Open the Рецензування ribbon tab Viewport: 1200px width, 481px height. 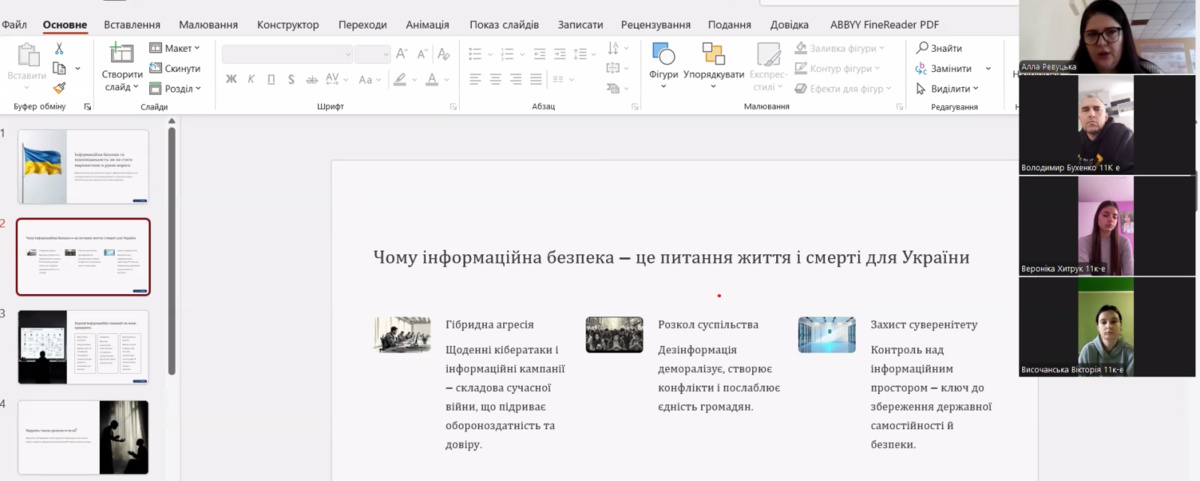[657, 24]
